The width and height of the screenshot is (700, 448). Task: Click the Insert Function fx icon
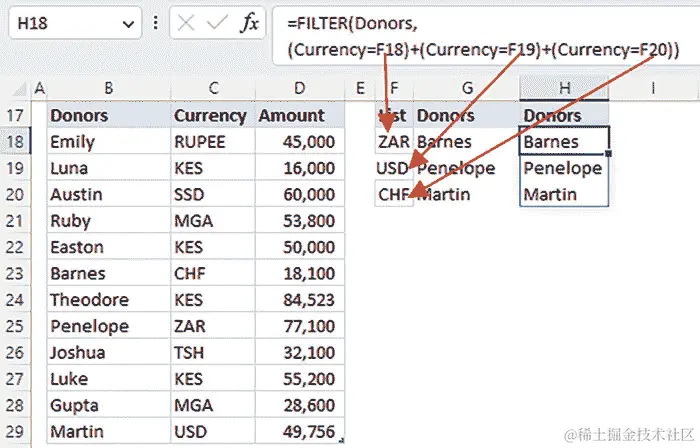click(249, 23)
